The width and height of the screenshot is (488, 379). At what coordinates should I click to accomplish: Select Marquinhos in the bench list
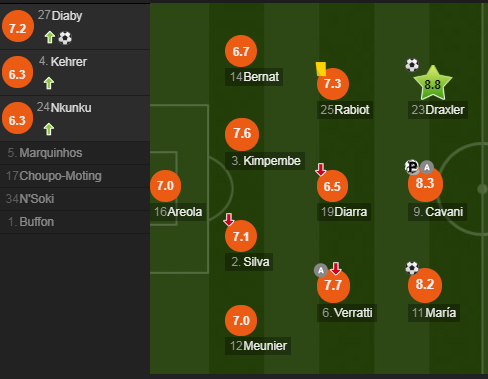tap(75, 153)
